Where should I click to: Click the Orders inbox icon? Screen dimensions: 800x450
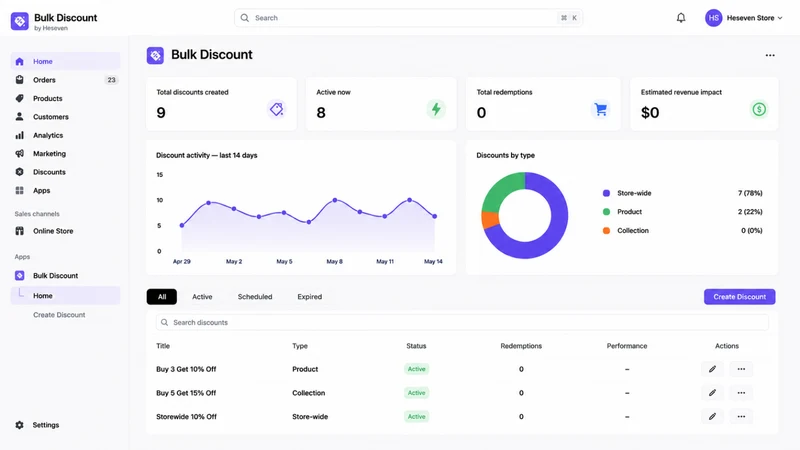pos(19,80)
